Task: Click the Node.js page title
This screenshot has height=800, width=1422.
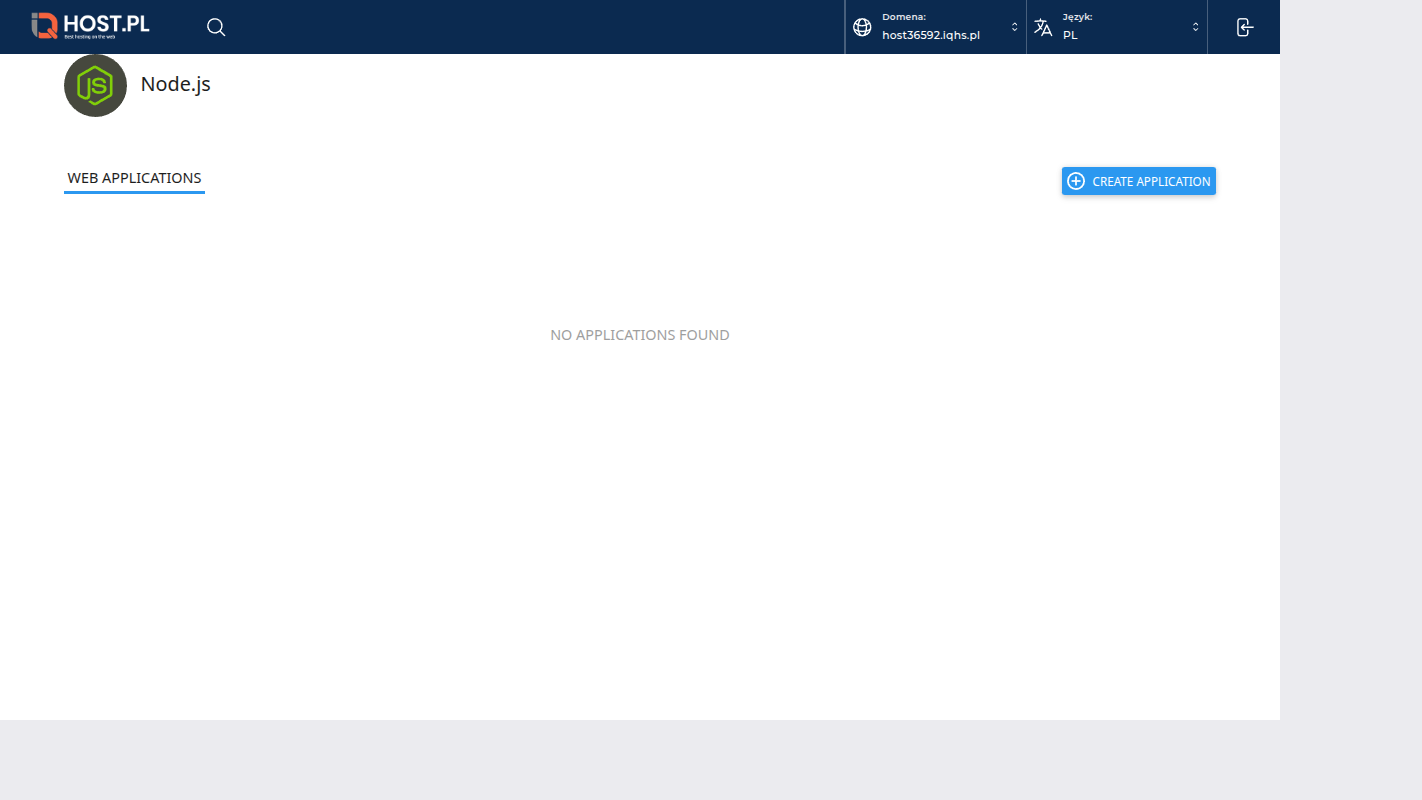Action: click(x=176, y=84)
